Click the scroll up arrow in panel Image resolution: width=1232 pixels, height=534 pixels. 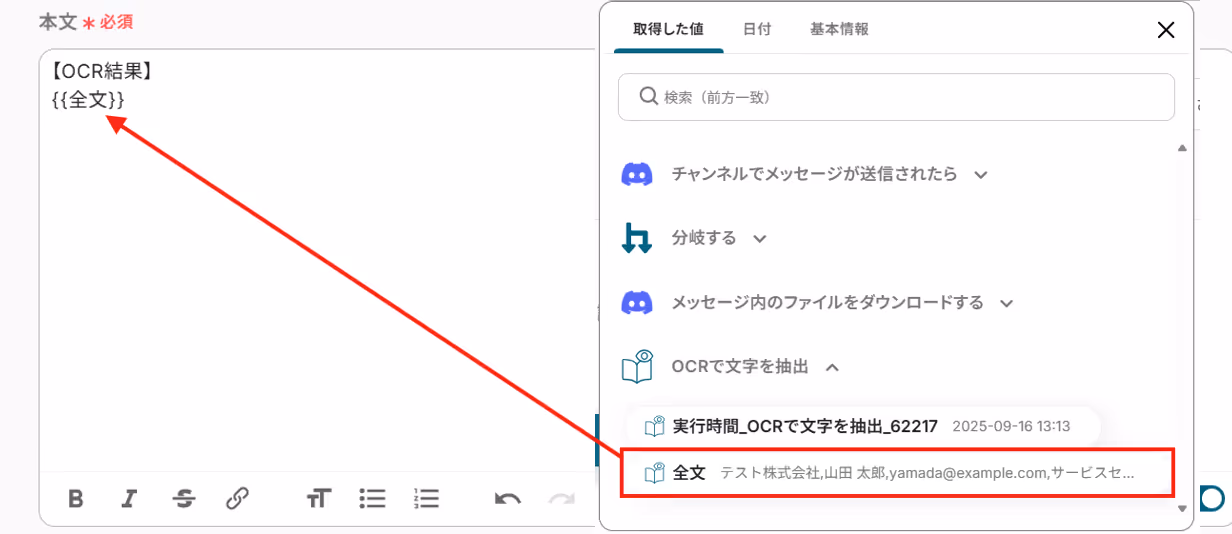point(1182,148)
